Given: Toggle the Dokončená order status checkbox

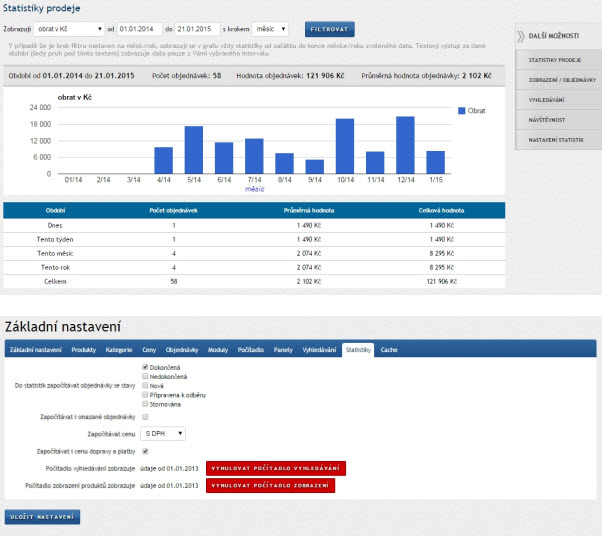Looking at the screenshot, I should [146, 367].
